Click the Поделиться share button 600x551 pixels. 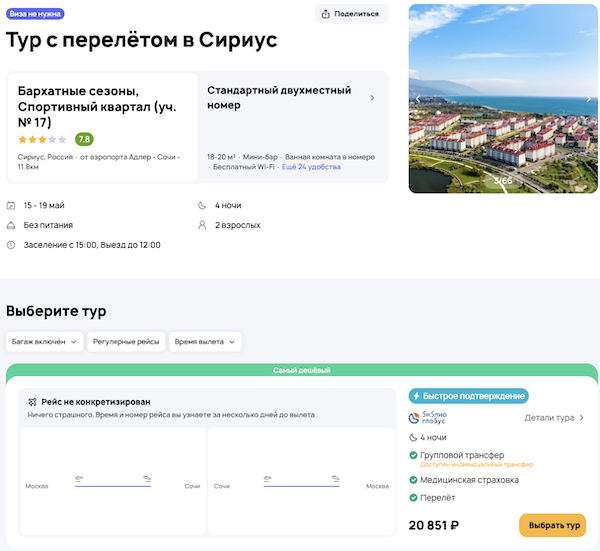tap(351, 14)
